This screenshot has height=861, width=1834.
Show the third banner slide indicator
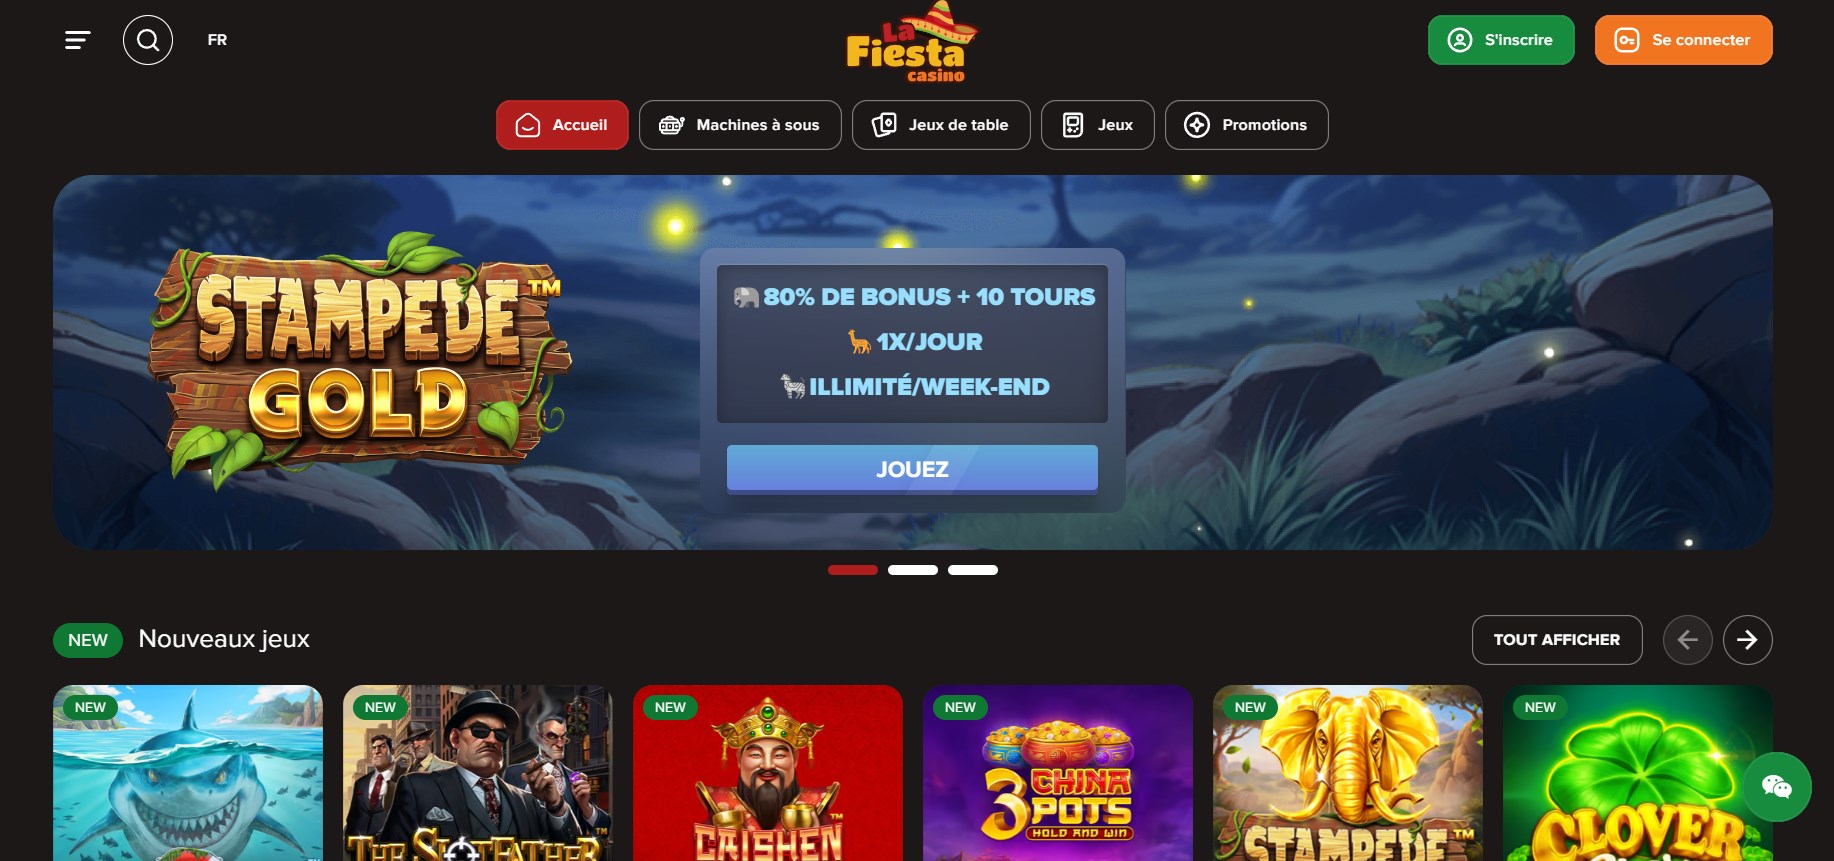coord(973,570)
